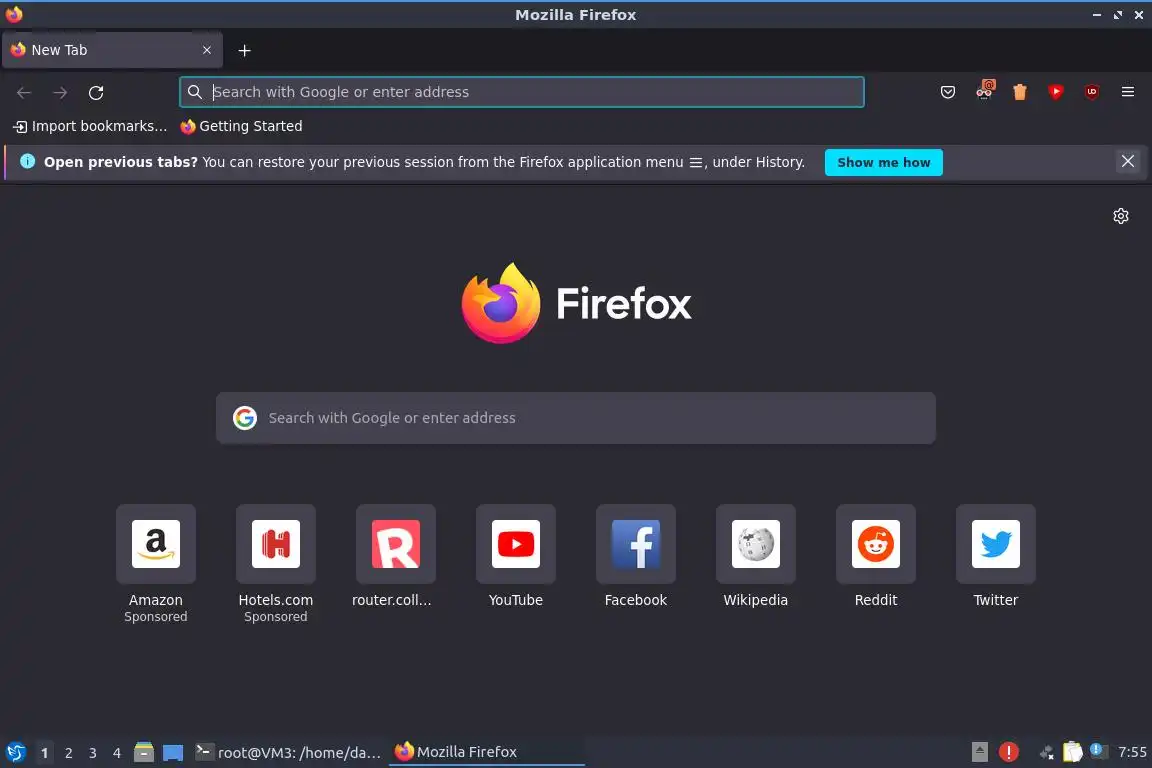Click the orange trash can extension icon
This screenshot has width=1152, height=768.
tap(1020, 92)
